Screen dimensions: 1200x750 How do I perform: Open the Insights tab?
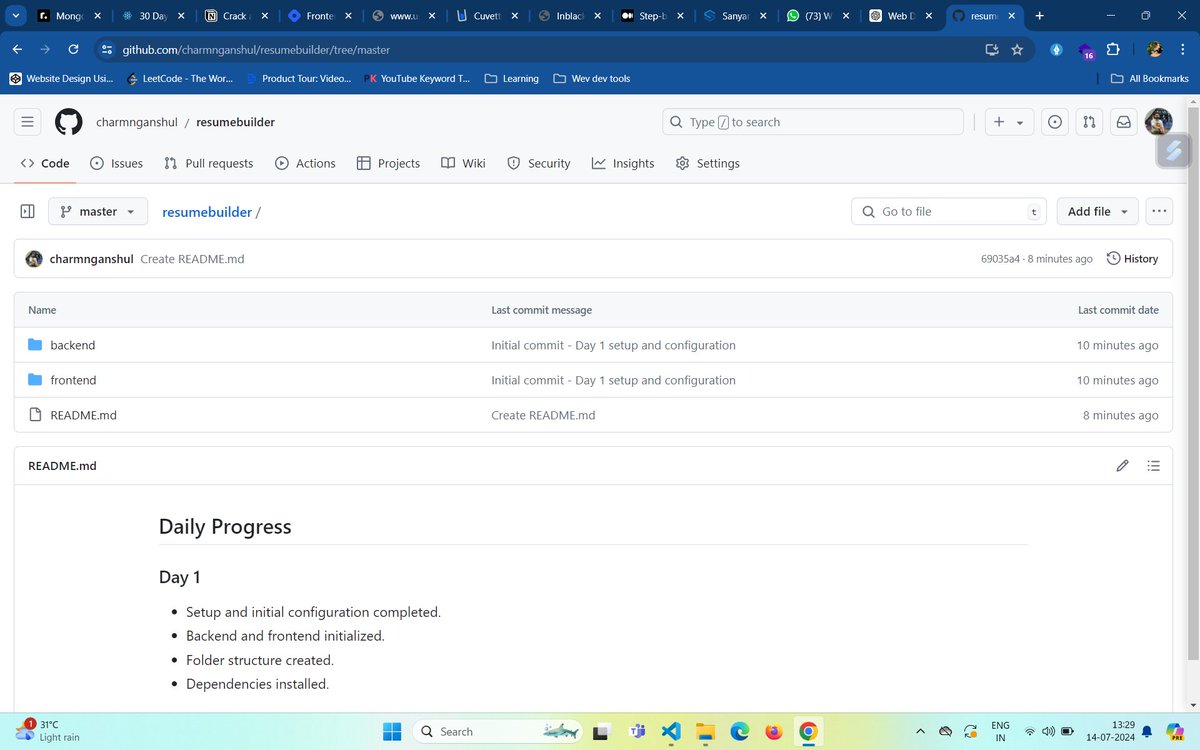click(622, 163)
